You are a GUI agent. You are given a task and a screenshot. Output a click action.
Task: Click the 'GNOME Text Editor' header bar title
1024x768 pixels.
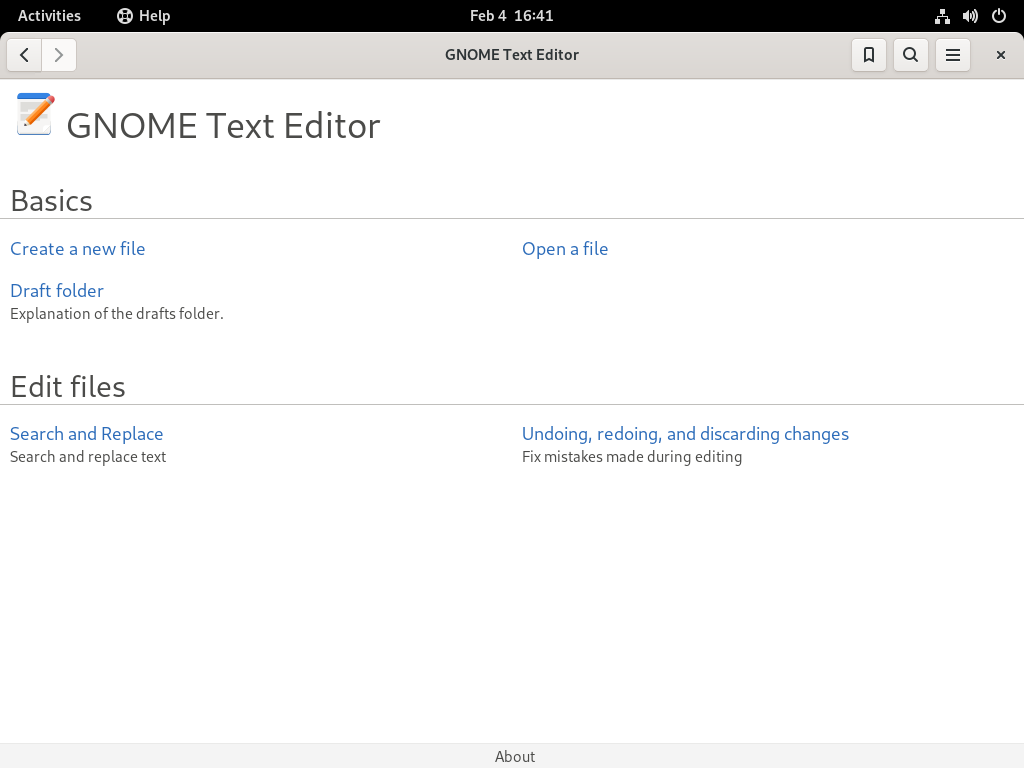click(x=512, y=55)
